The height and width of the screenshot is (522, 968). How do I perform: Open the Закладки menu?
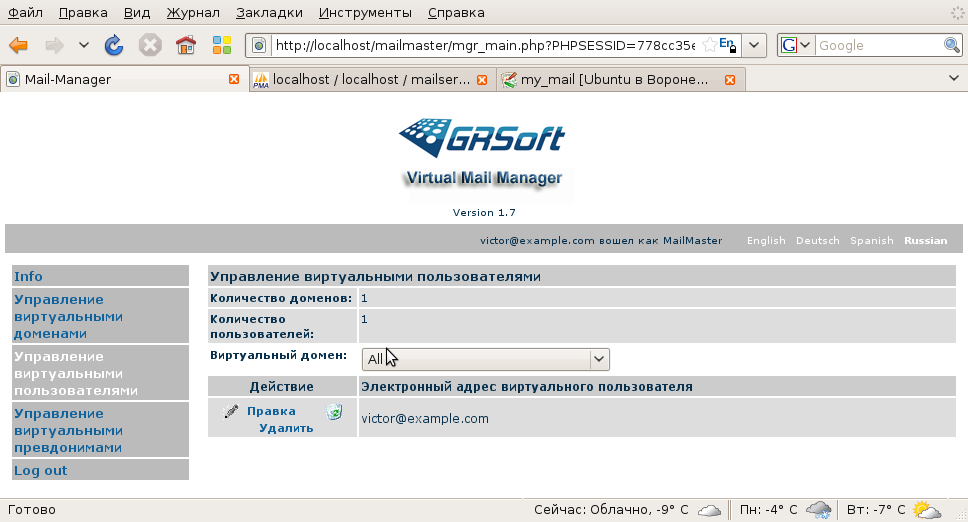click(269, 12)
